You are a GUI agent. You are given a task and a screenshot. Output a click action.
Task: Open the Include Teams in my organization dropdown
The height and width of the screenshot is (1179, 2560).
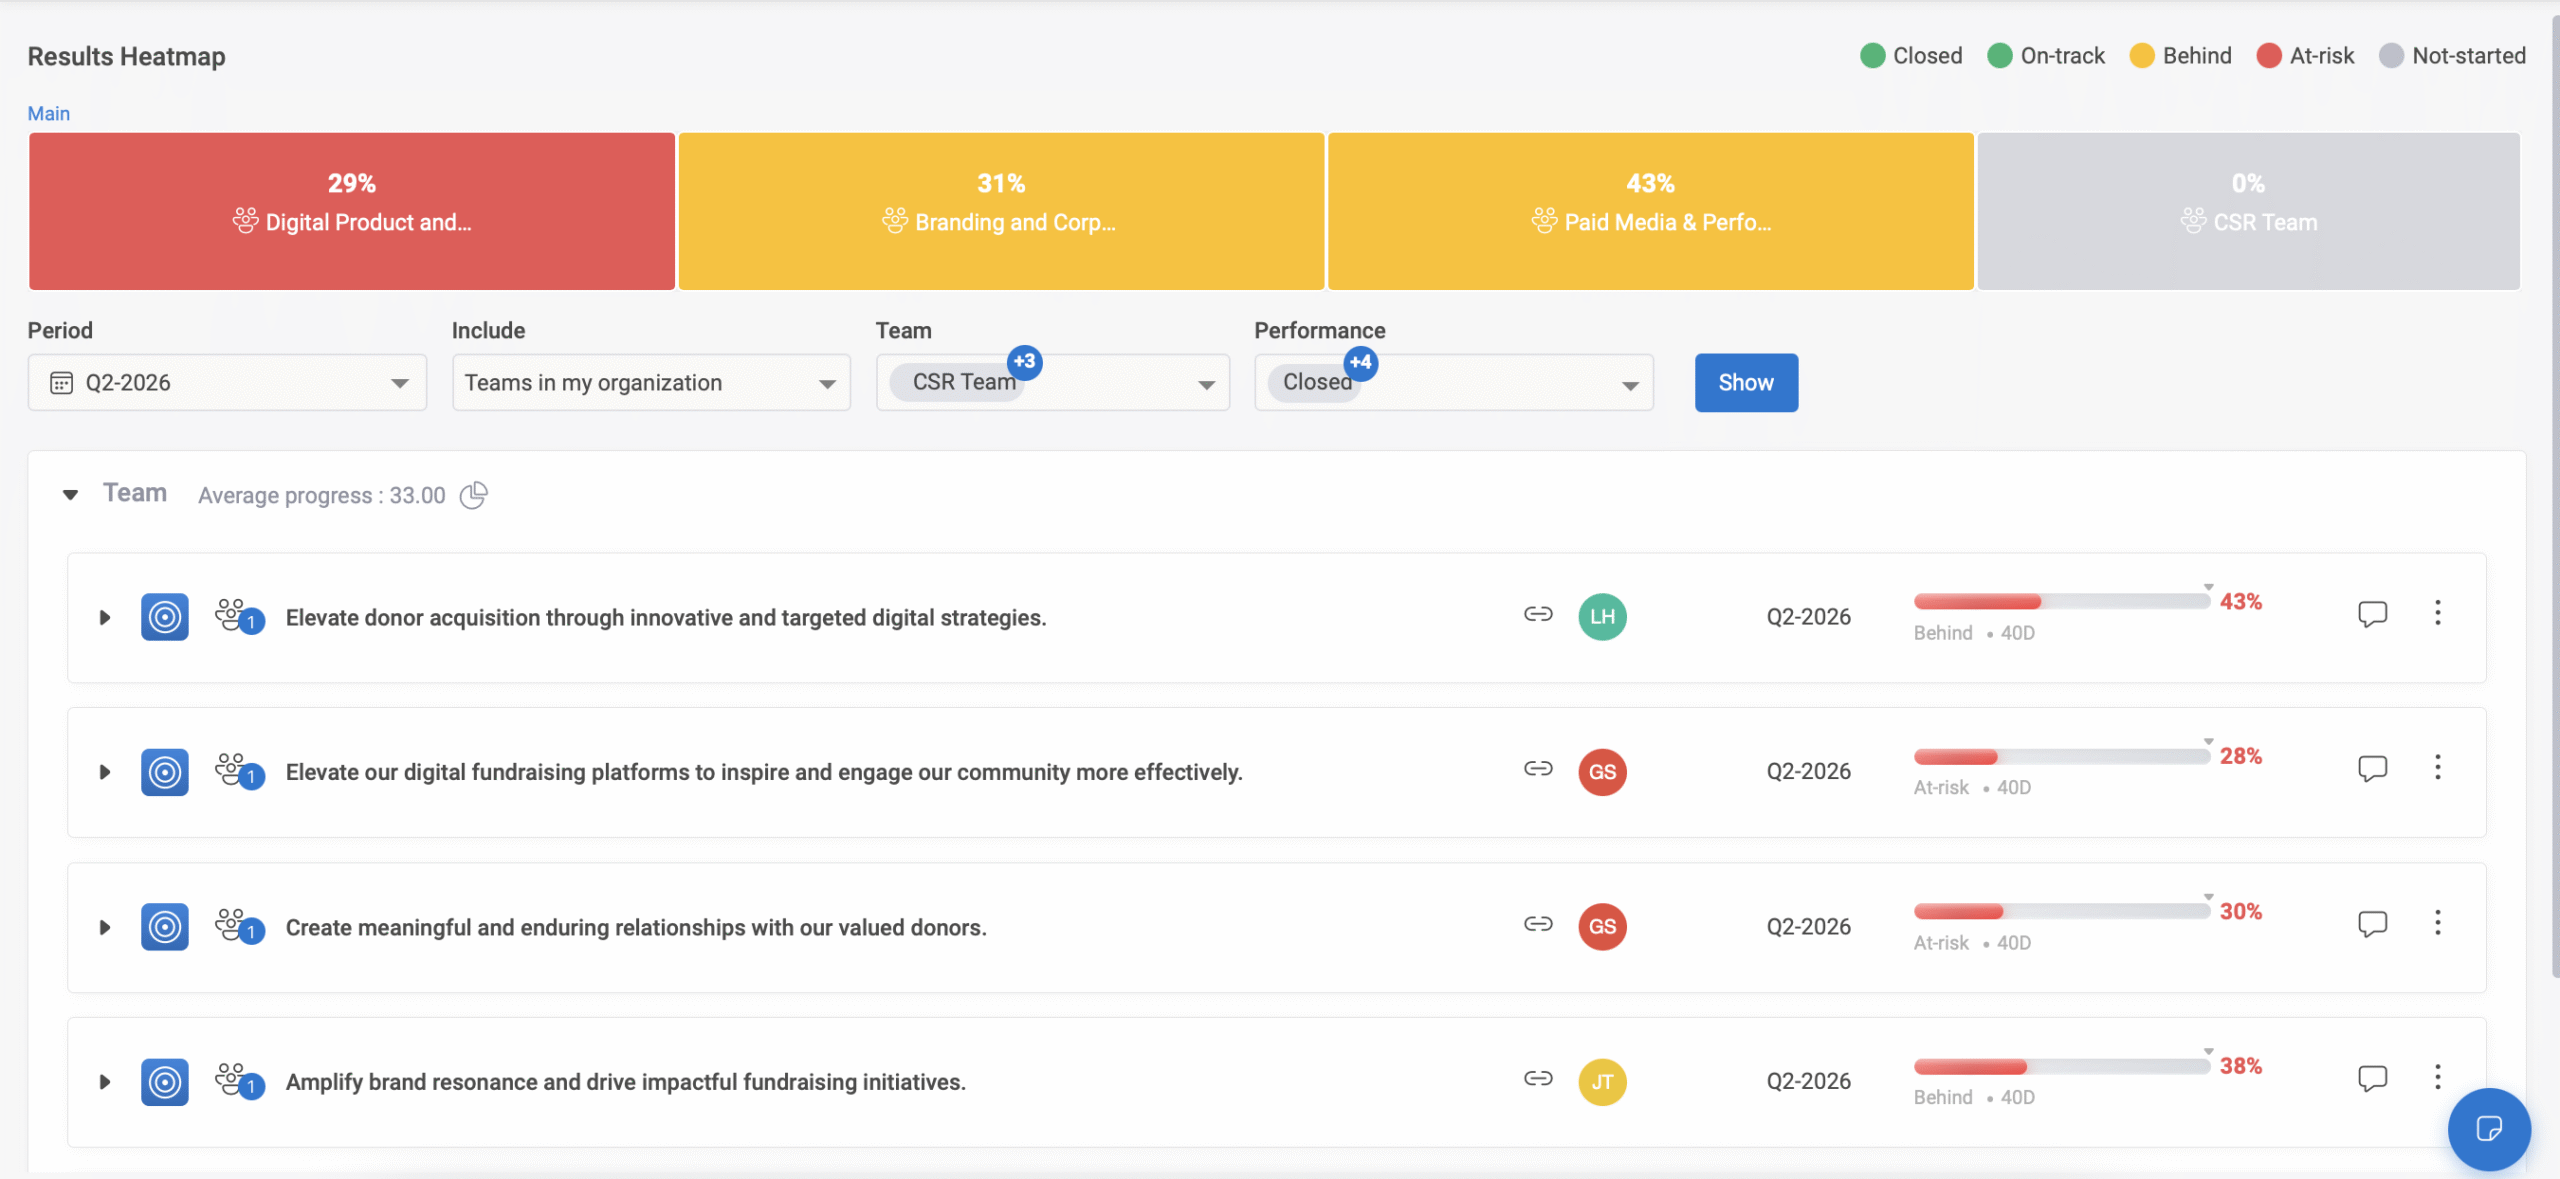[x=651, y=382]
